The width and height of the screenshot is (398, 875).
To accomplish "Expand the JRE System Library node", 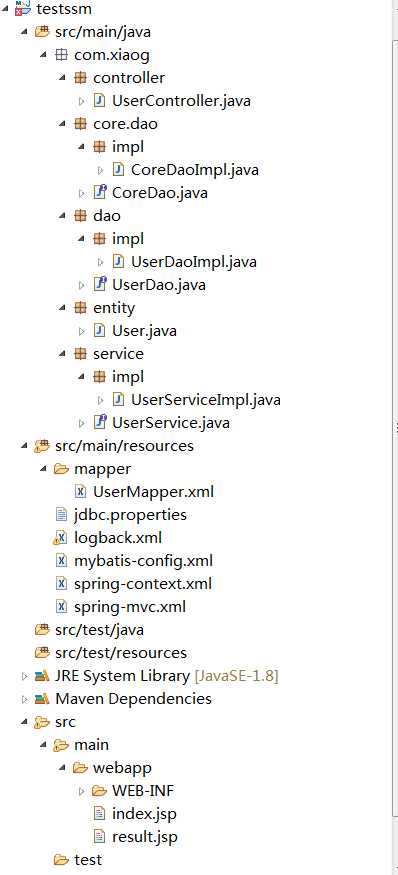I will pos(24,676).
